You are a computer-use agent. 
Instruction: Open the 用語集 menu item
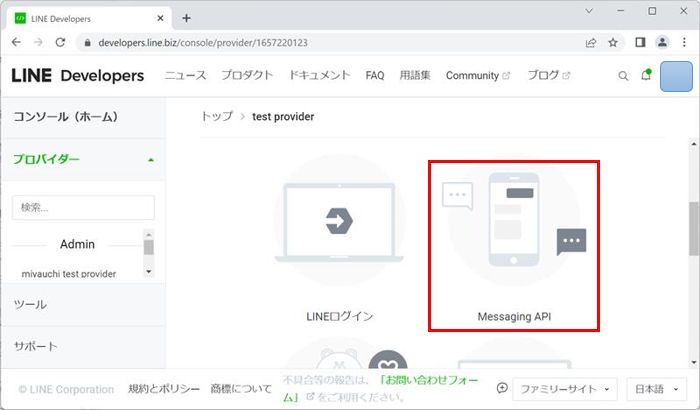pos(415,75)
